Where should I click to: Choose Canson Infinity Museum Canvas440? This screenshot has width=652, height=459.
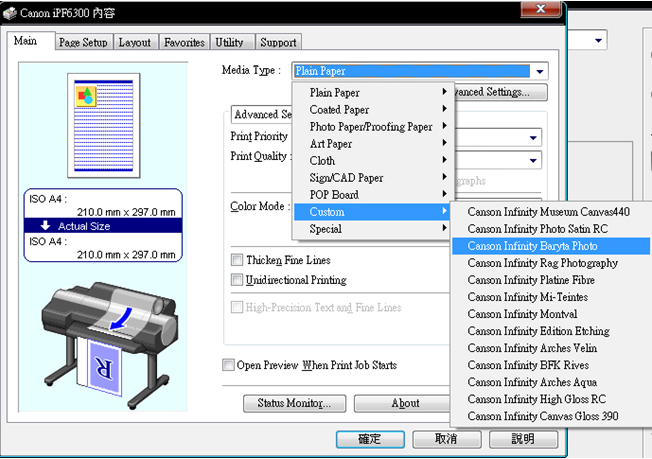(551, 212)
